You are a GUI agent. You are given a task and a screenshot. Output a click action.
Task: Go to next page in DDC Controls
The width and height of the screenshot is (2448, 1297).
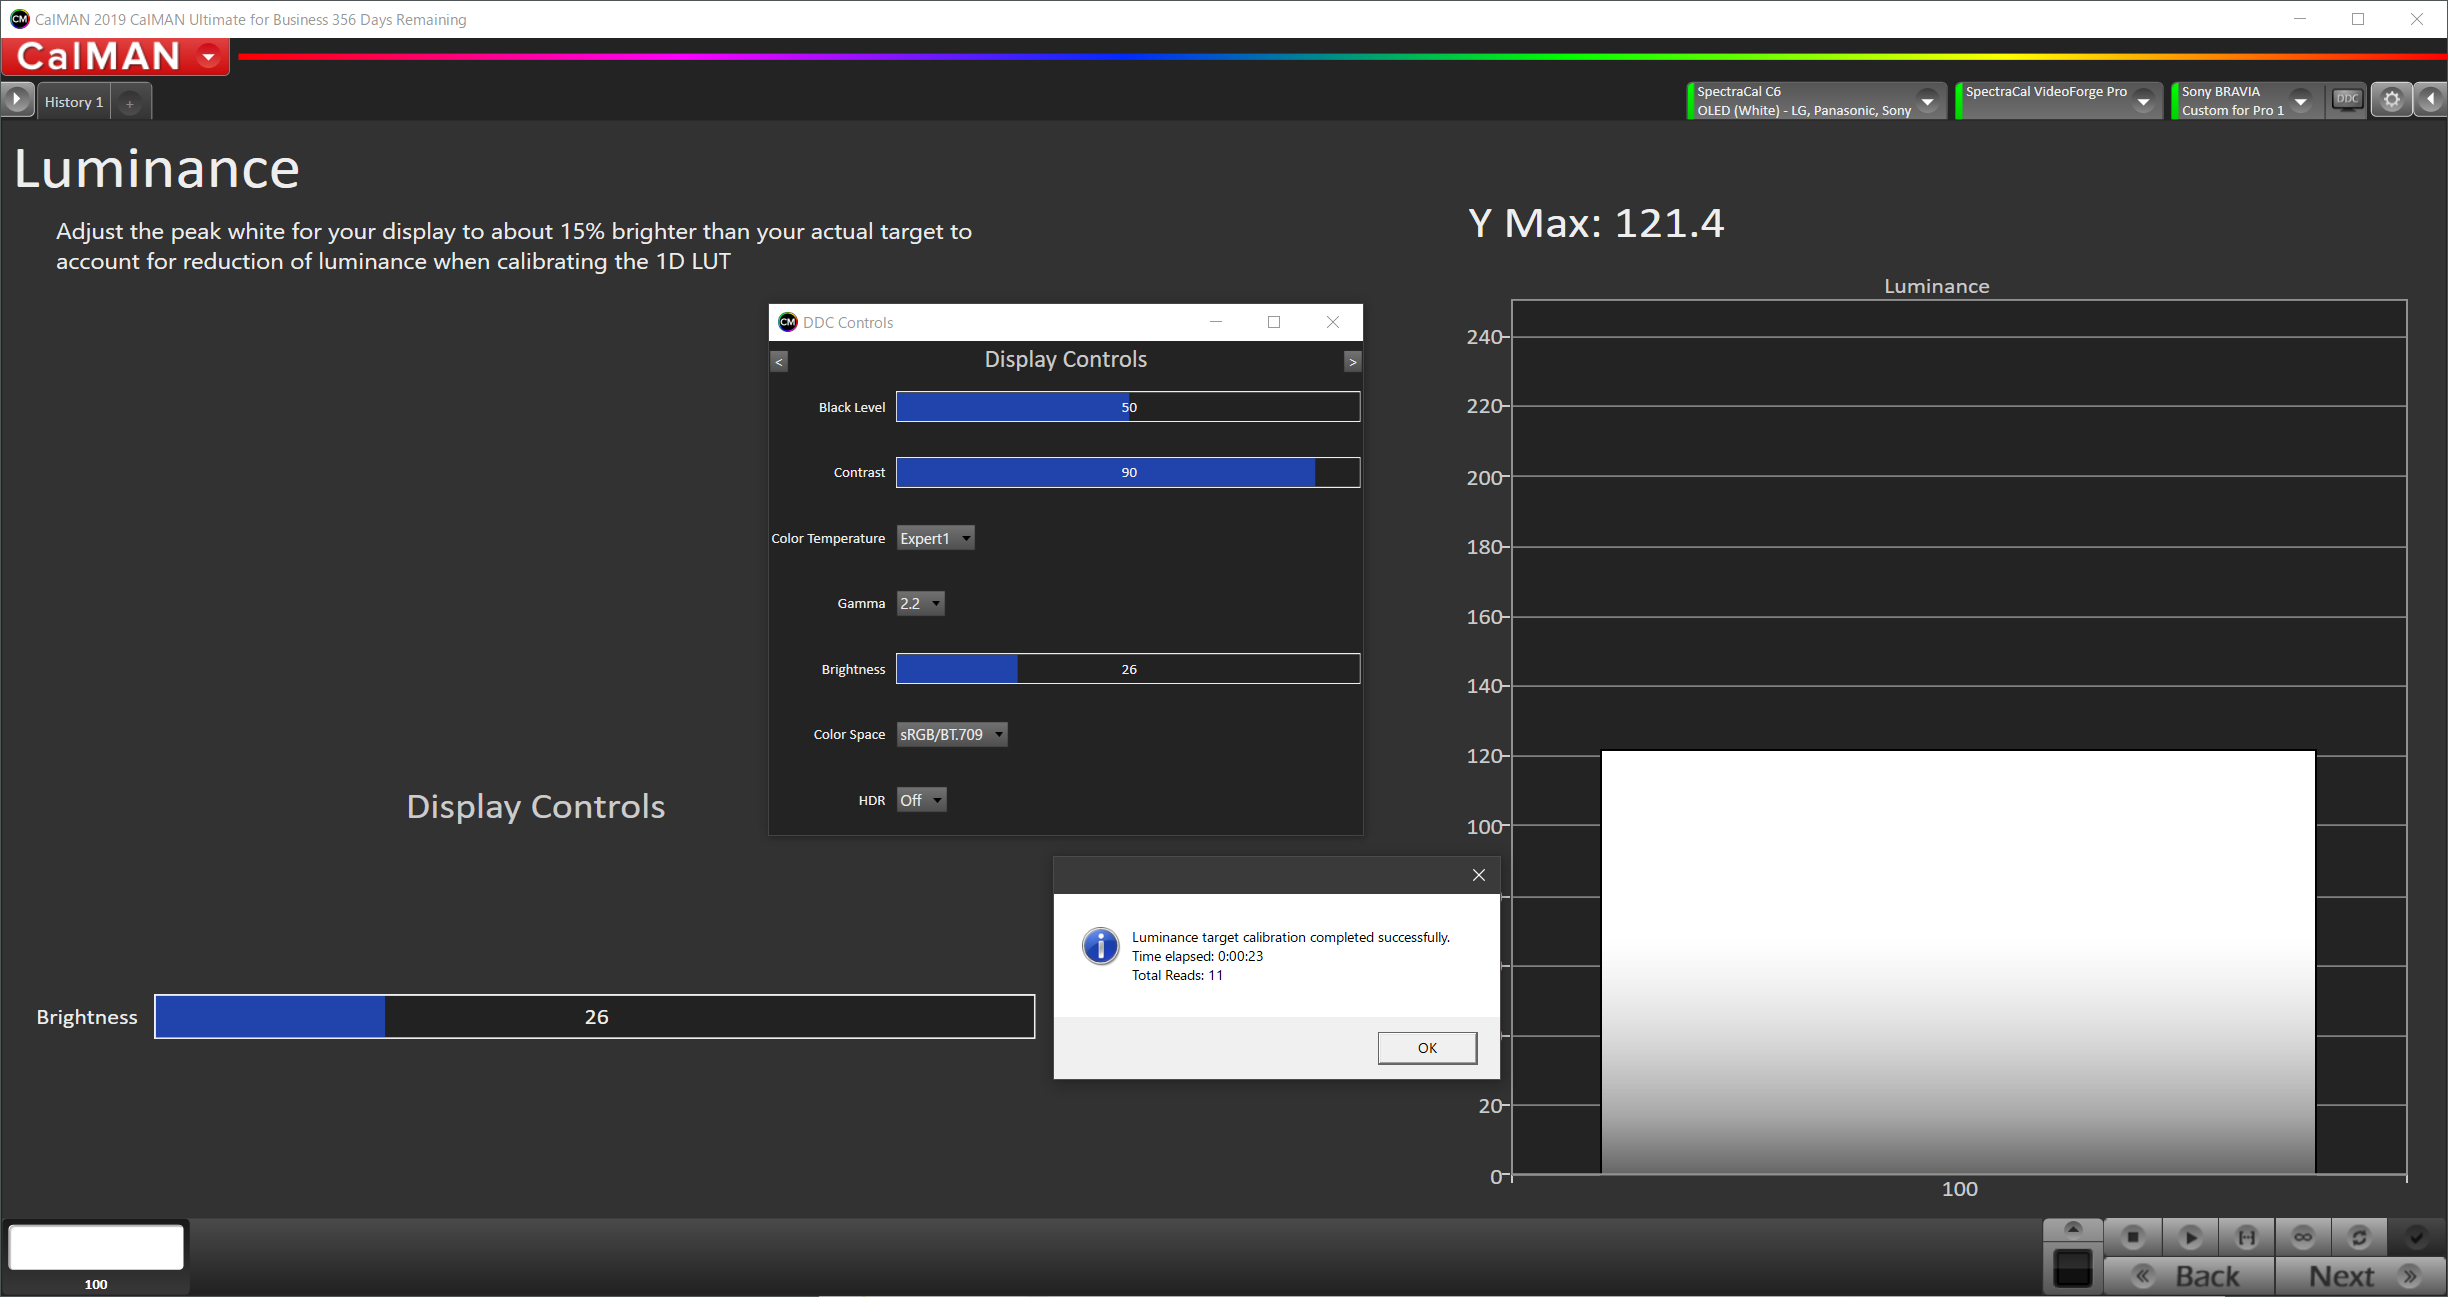[x=1352, y=362]
